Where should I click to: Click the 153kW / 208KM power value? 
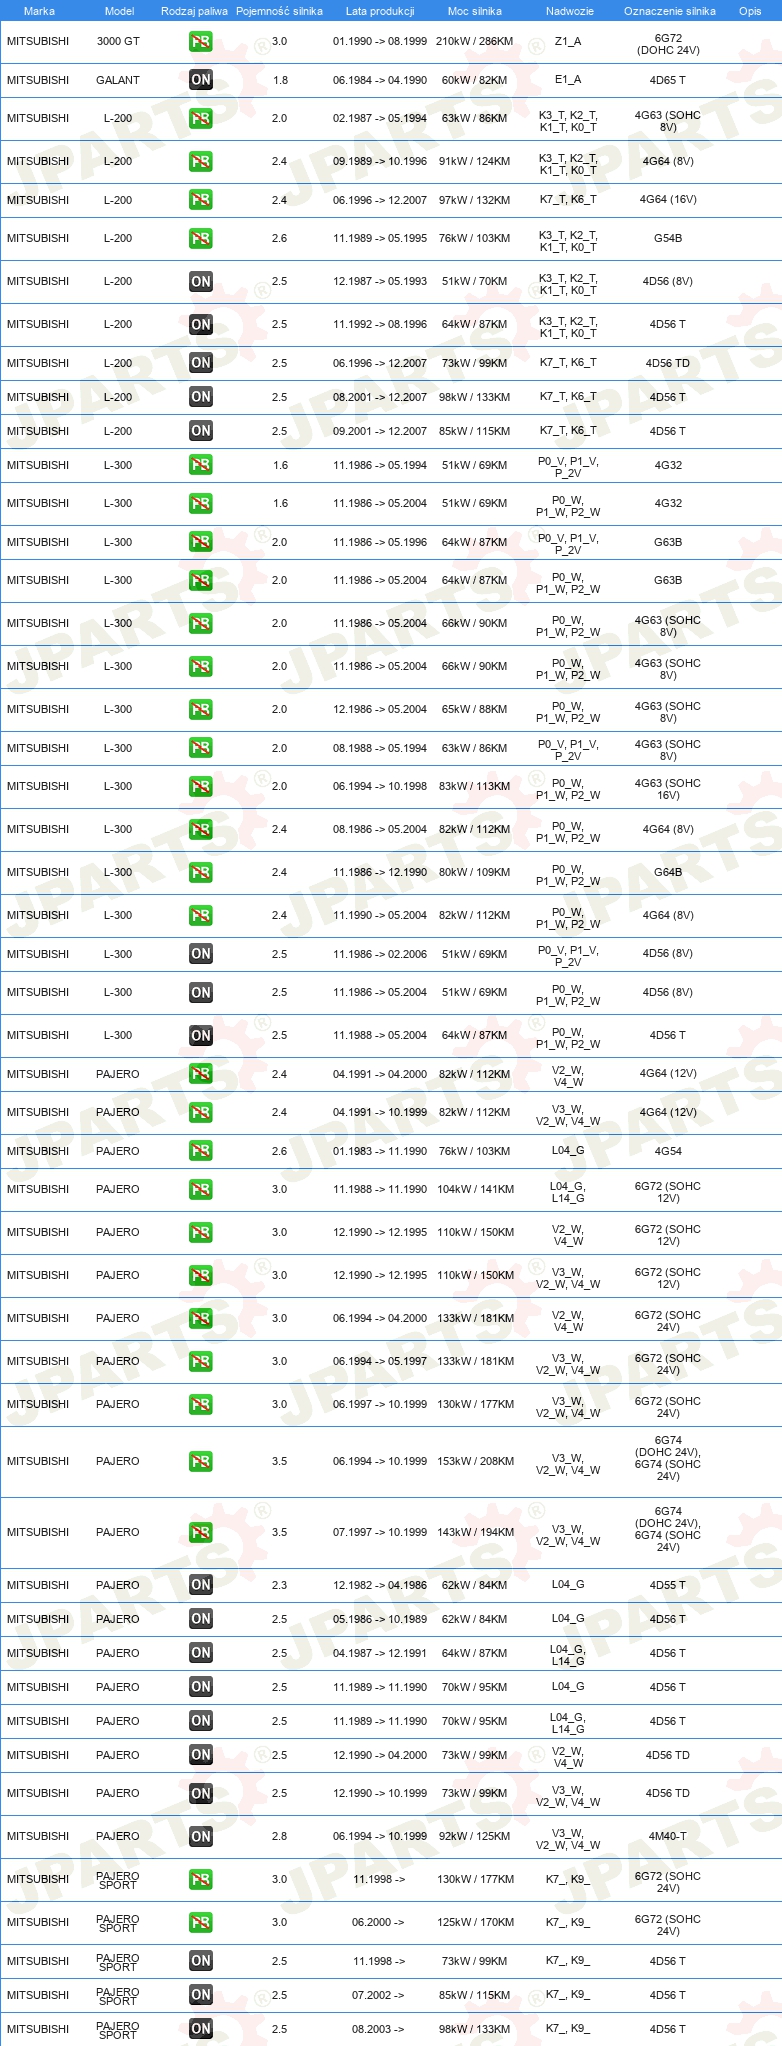[x=475, y=1461]
